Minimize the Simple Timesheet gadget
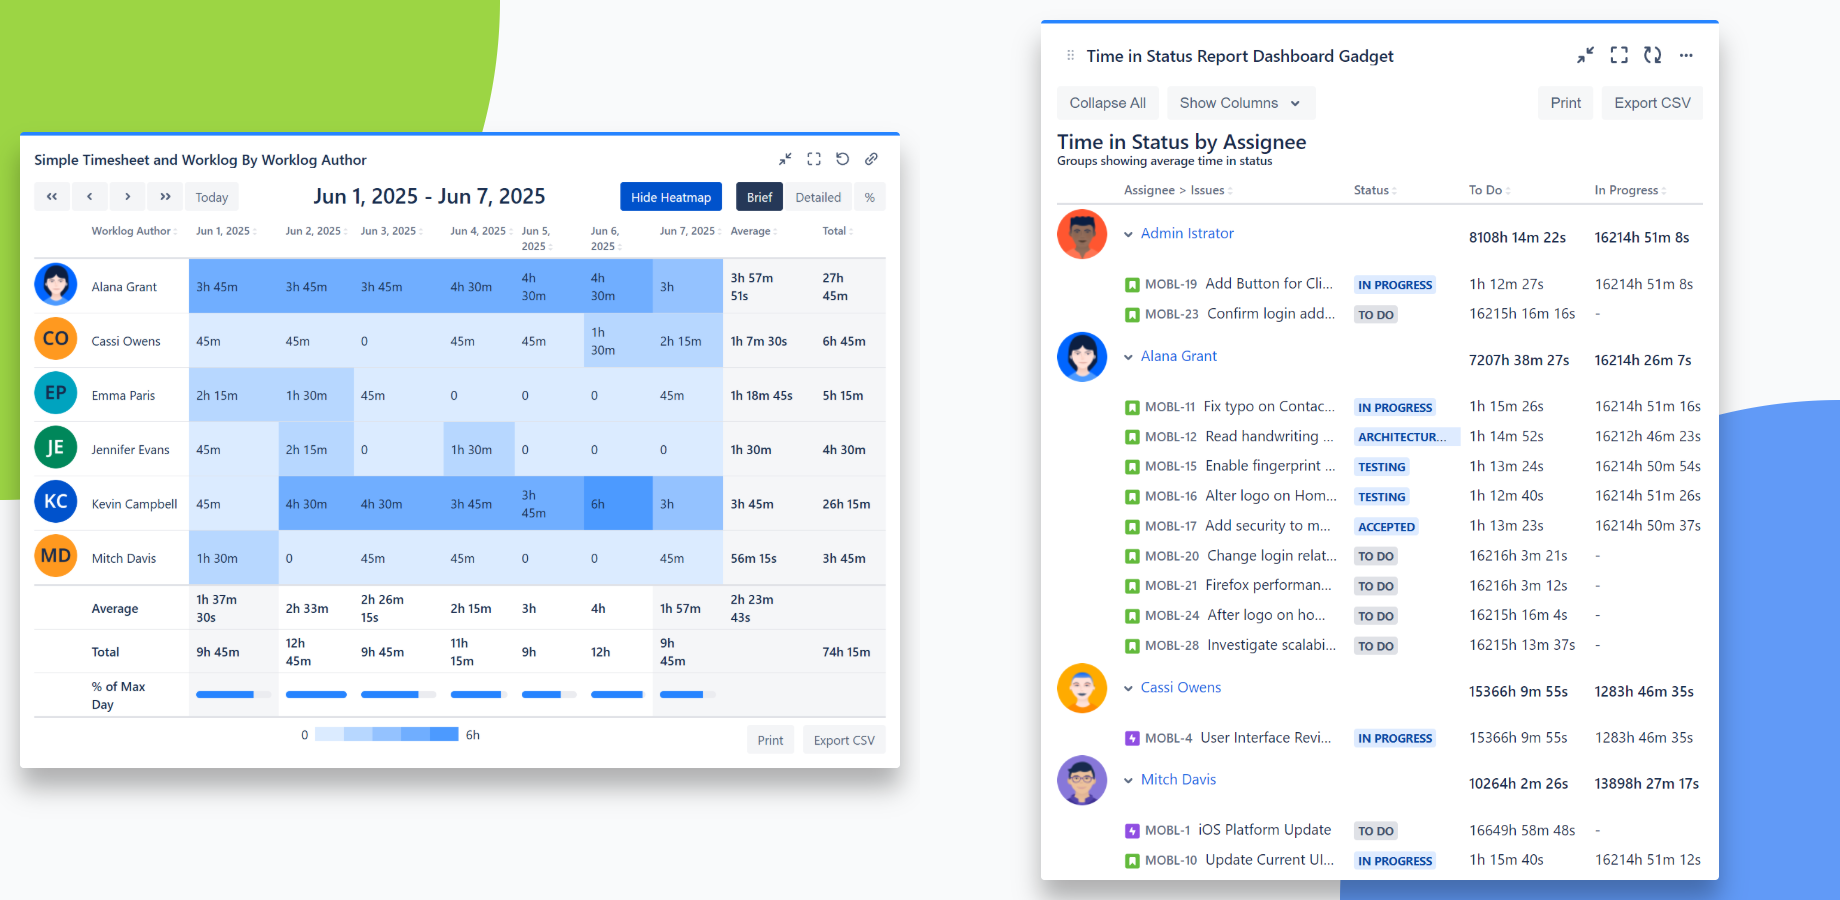This screenshot has height=900, width=1840. click(x=785, y=159)
